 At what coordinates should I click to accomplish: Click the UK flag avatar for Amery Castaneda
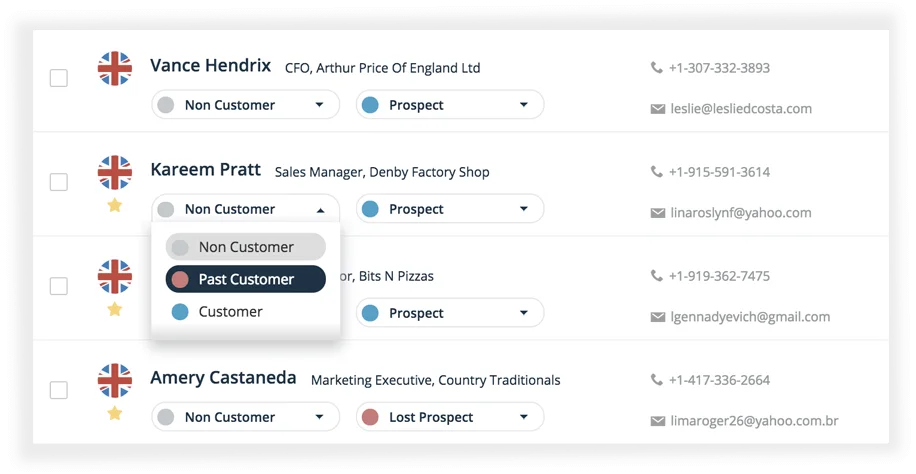pyautogui.click(x=114, y=380)
